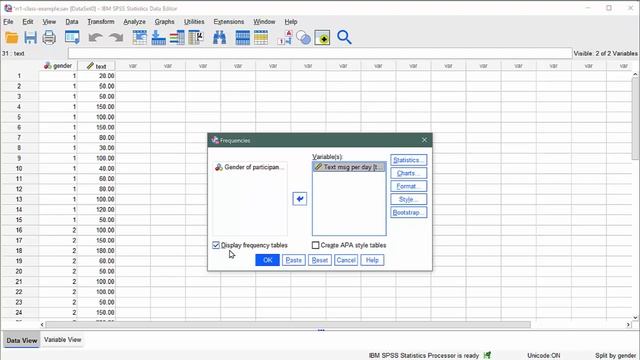Open the Charts... options
The height and width of the screenshot is (360, 640).
tap(409, 173)
